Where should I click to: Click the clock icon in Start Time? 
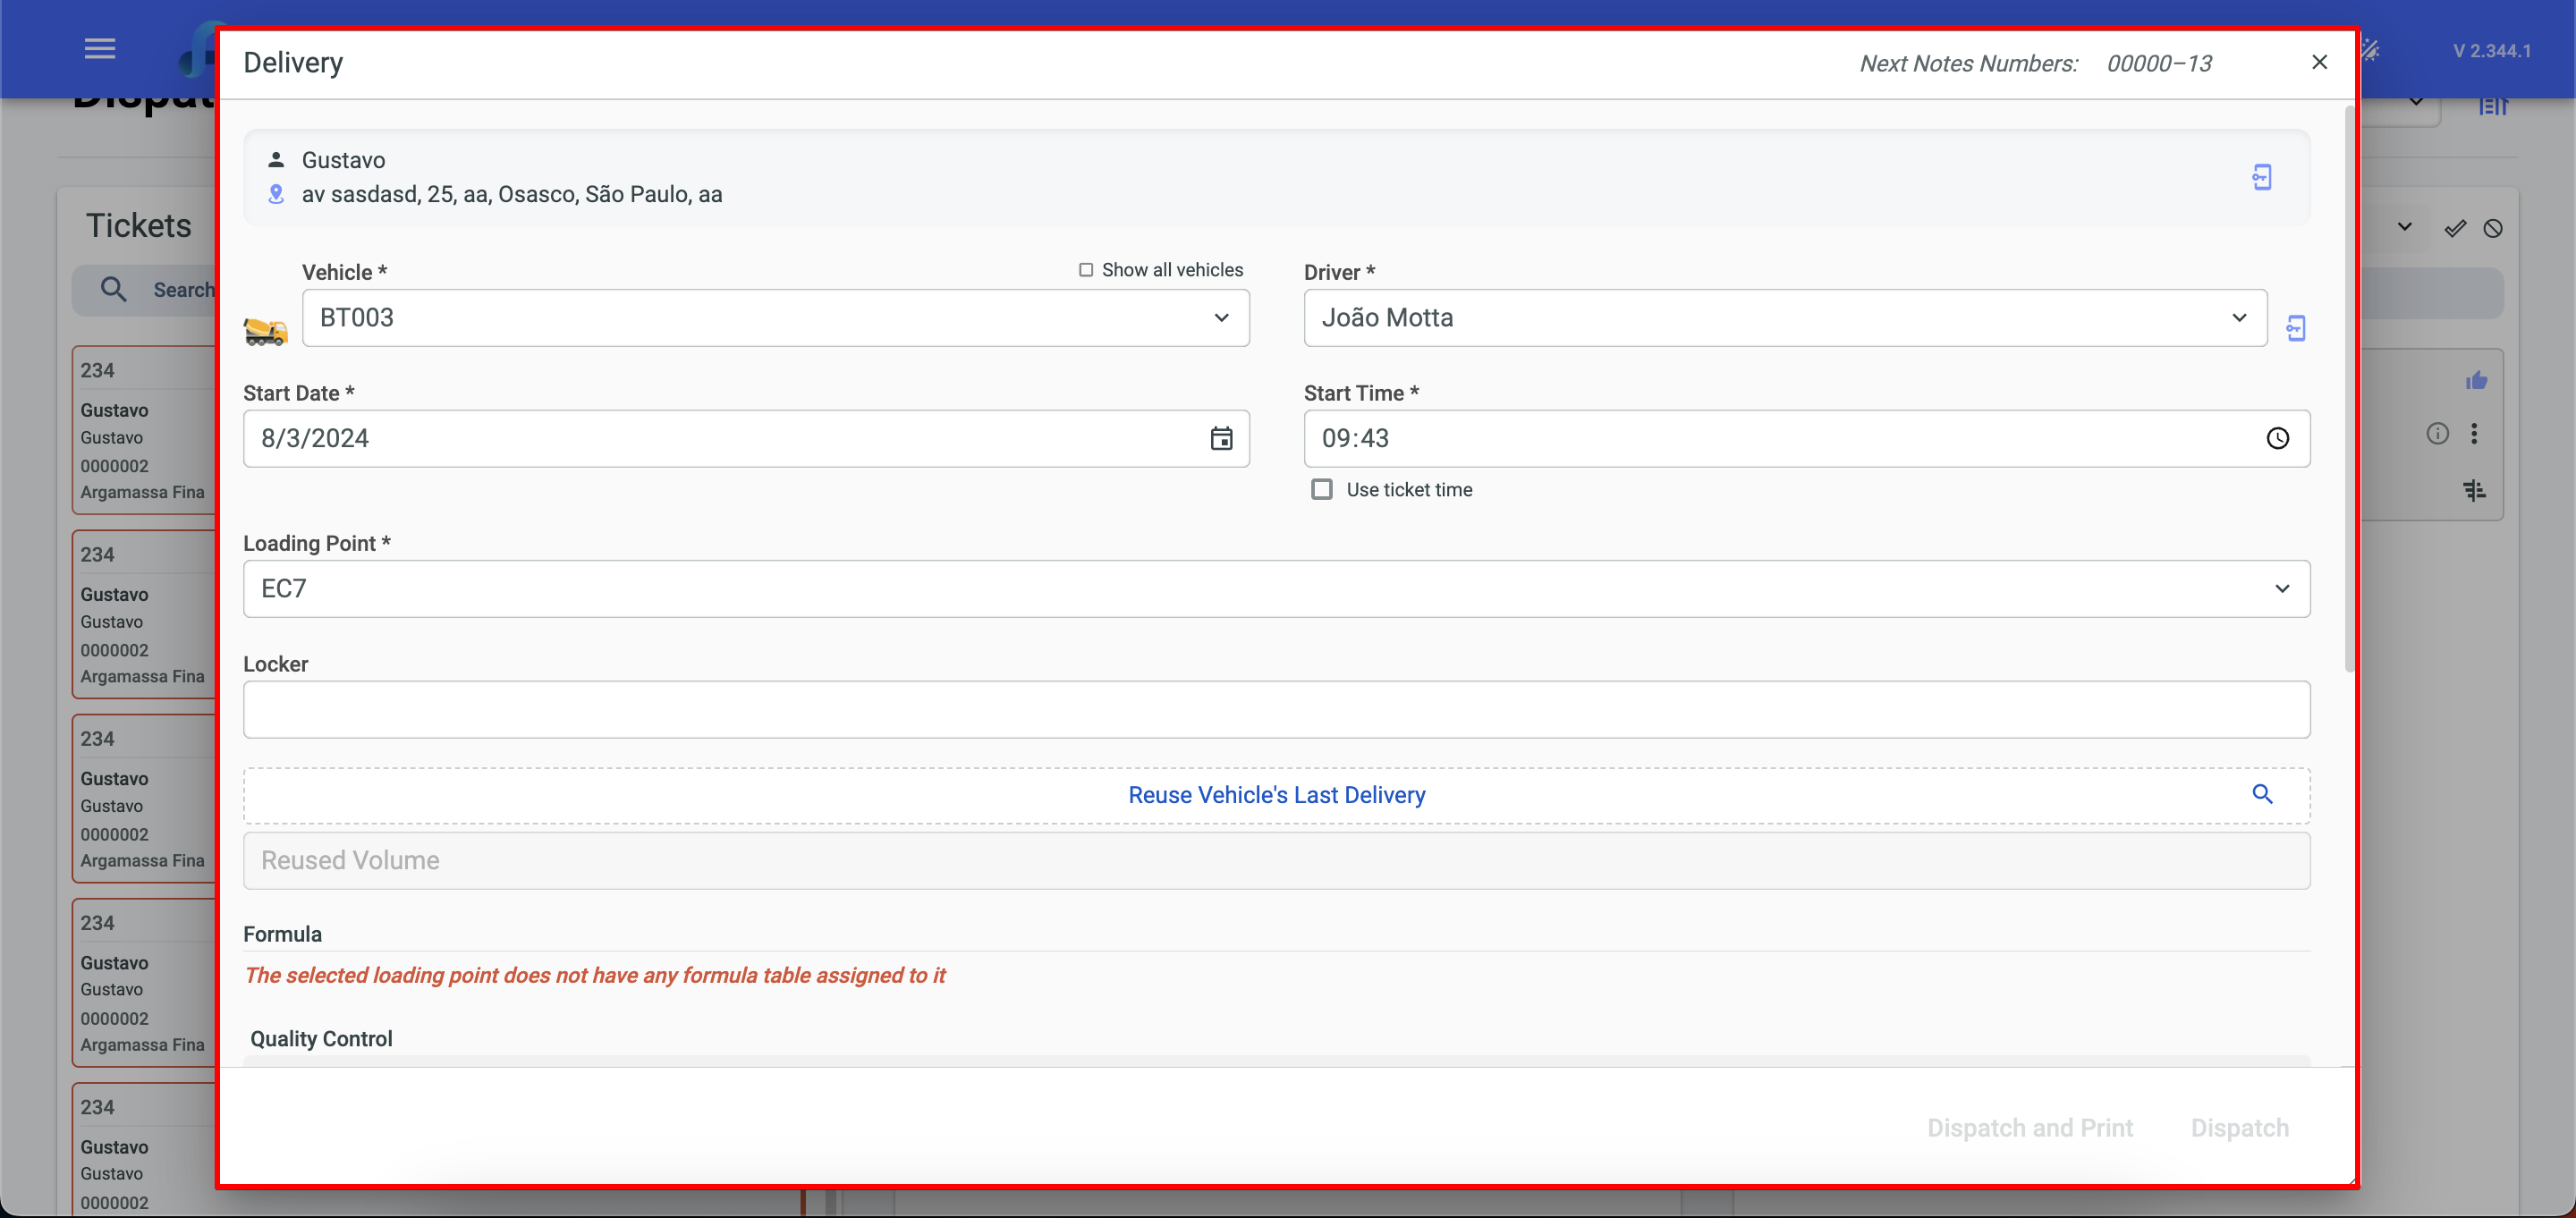coord(2277,438)
